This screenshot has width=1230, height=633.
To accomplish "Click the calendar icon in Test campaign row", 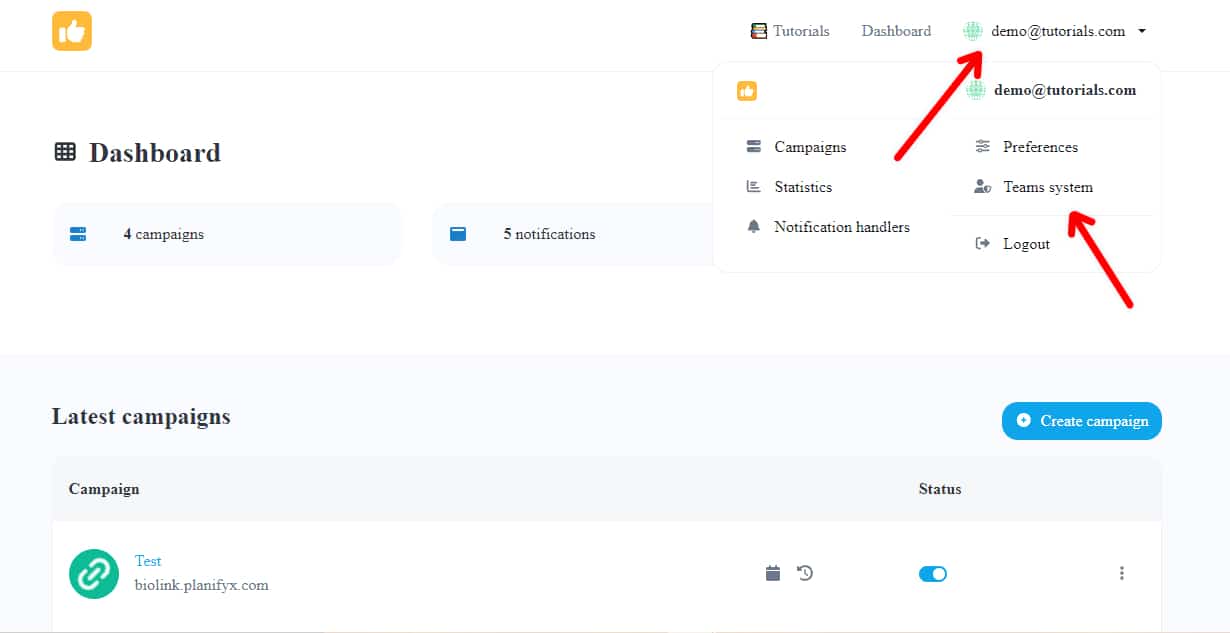I will pyautogui.click(x=772, y=573).
